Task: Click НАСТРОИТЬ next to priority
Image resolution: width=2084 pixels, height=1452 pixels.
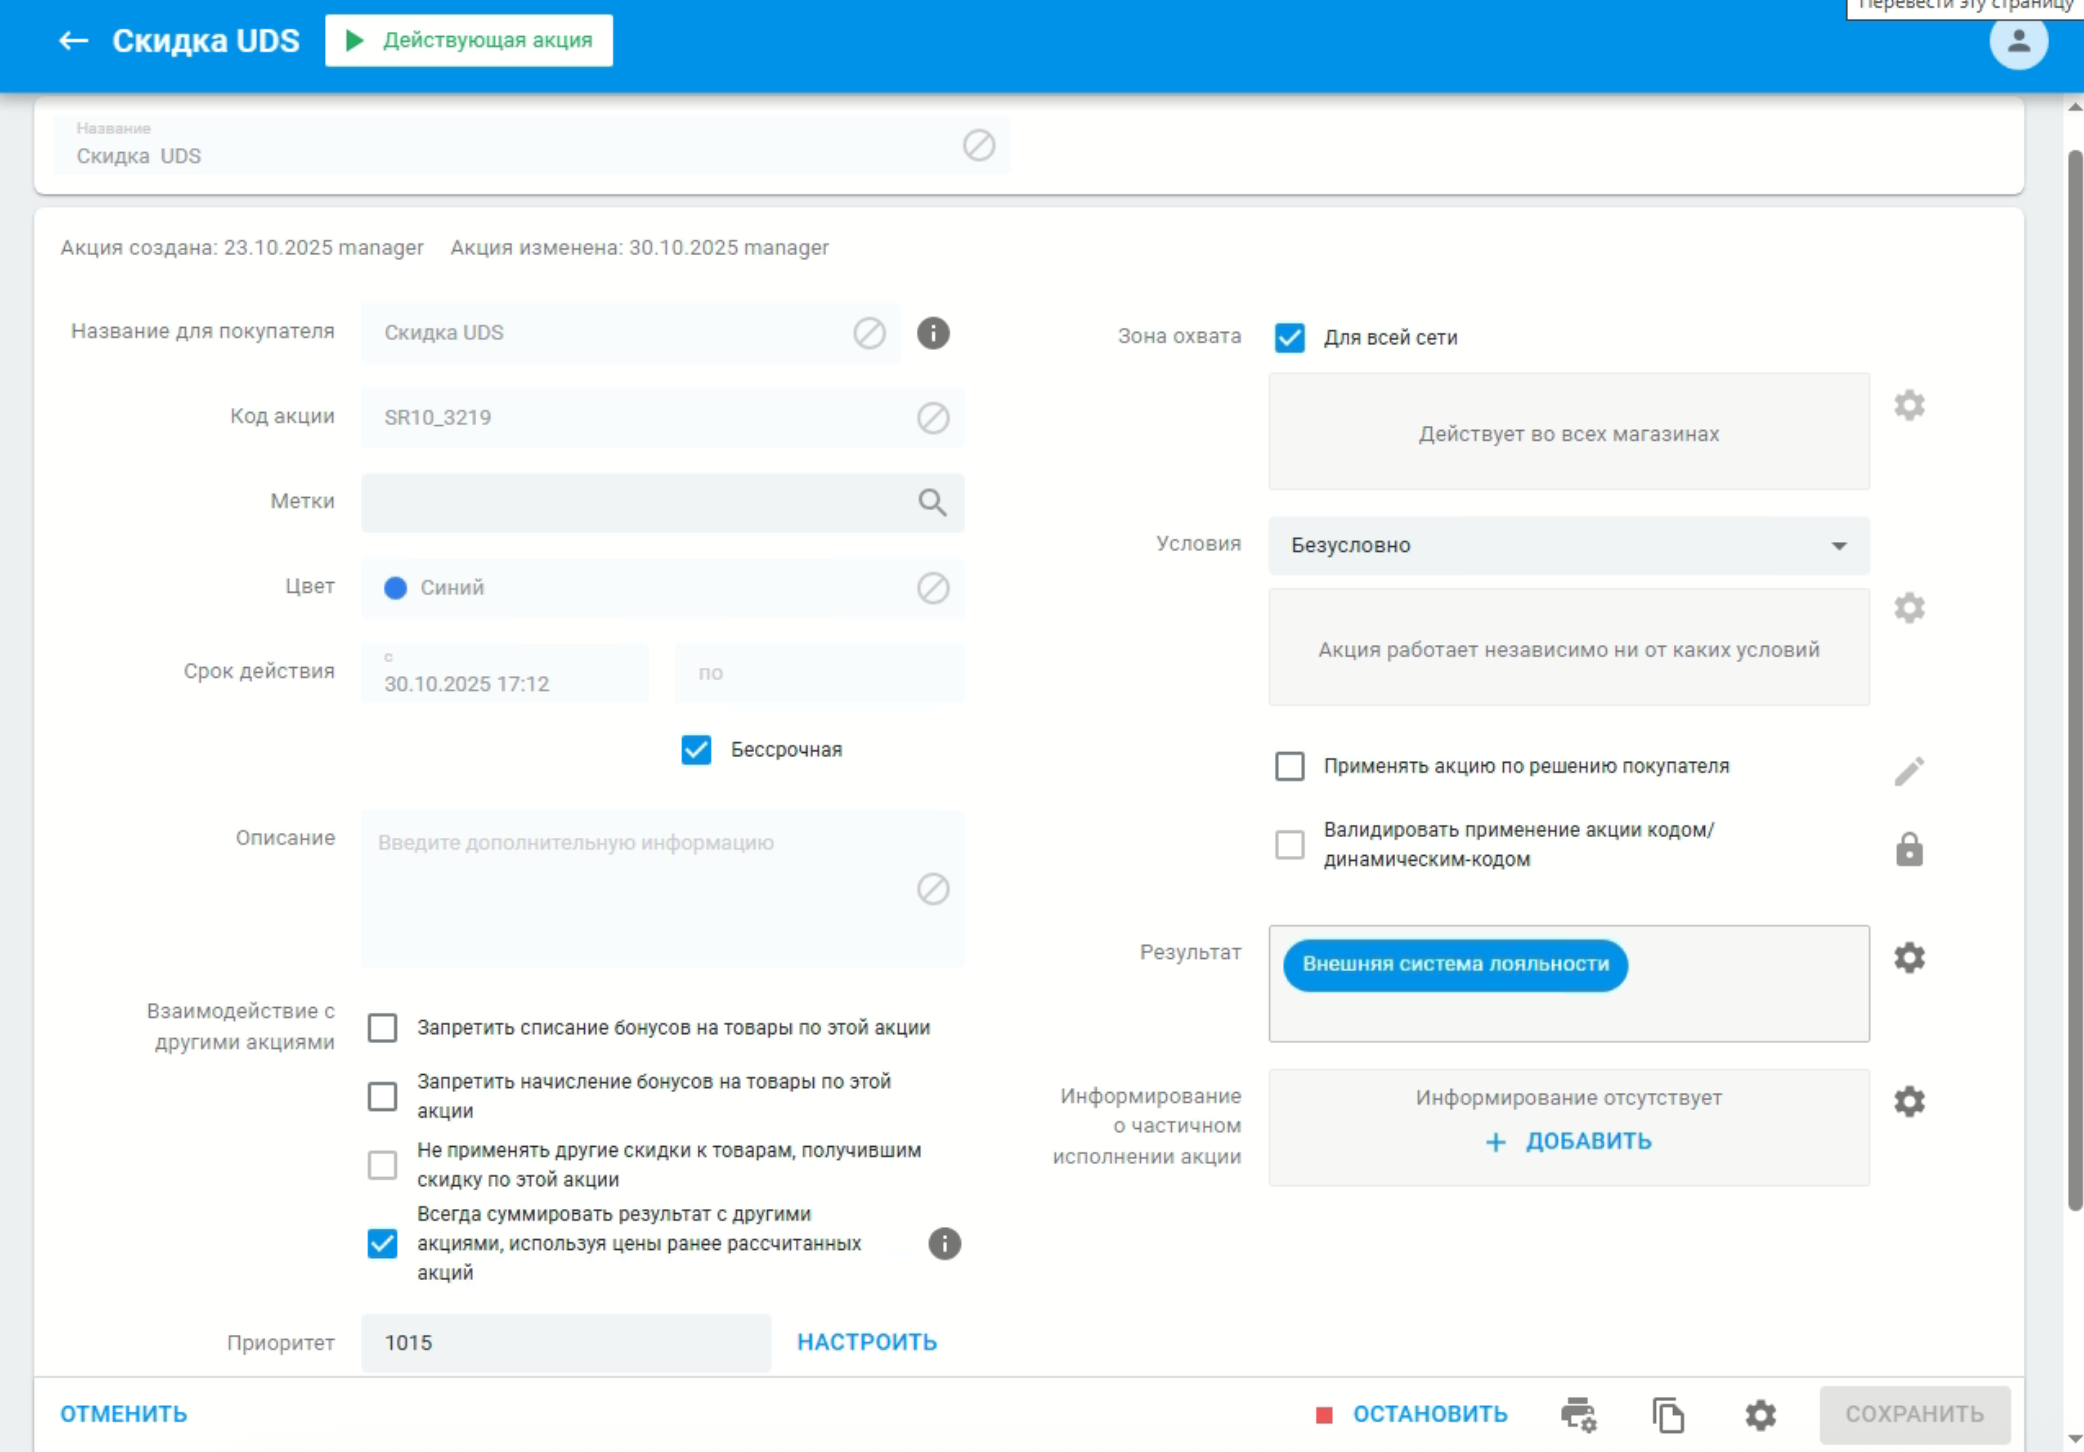Action: (867, 1342)
